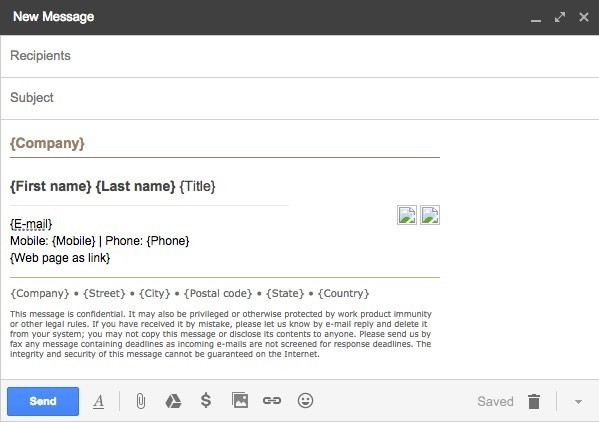Click the {Title} placeholder

tap(198, 186)
